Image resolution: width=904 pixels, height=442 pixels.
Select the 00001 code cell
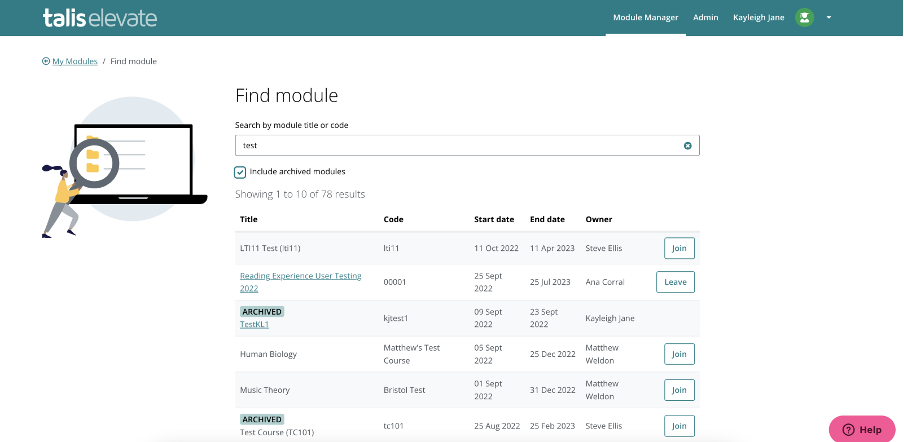(x=395, y=282)
